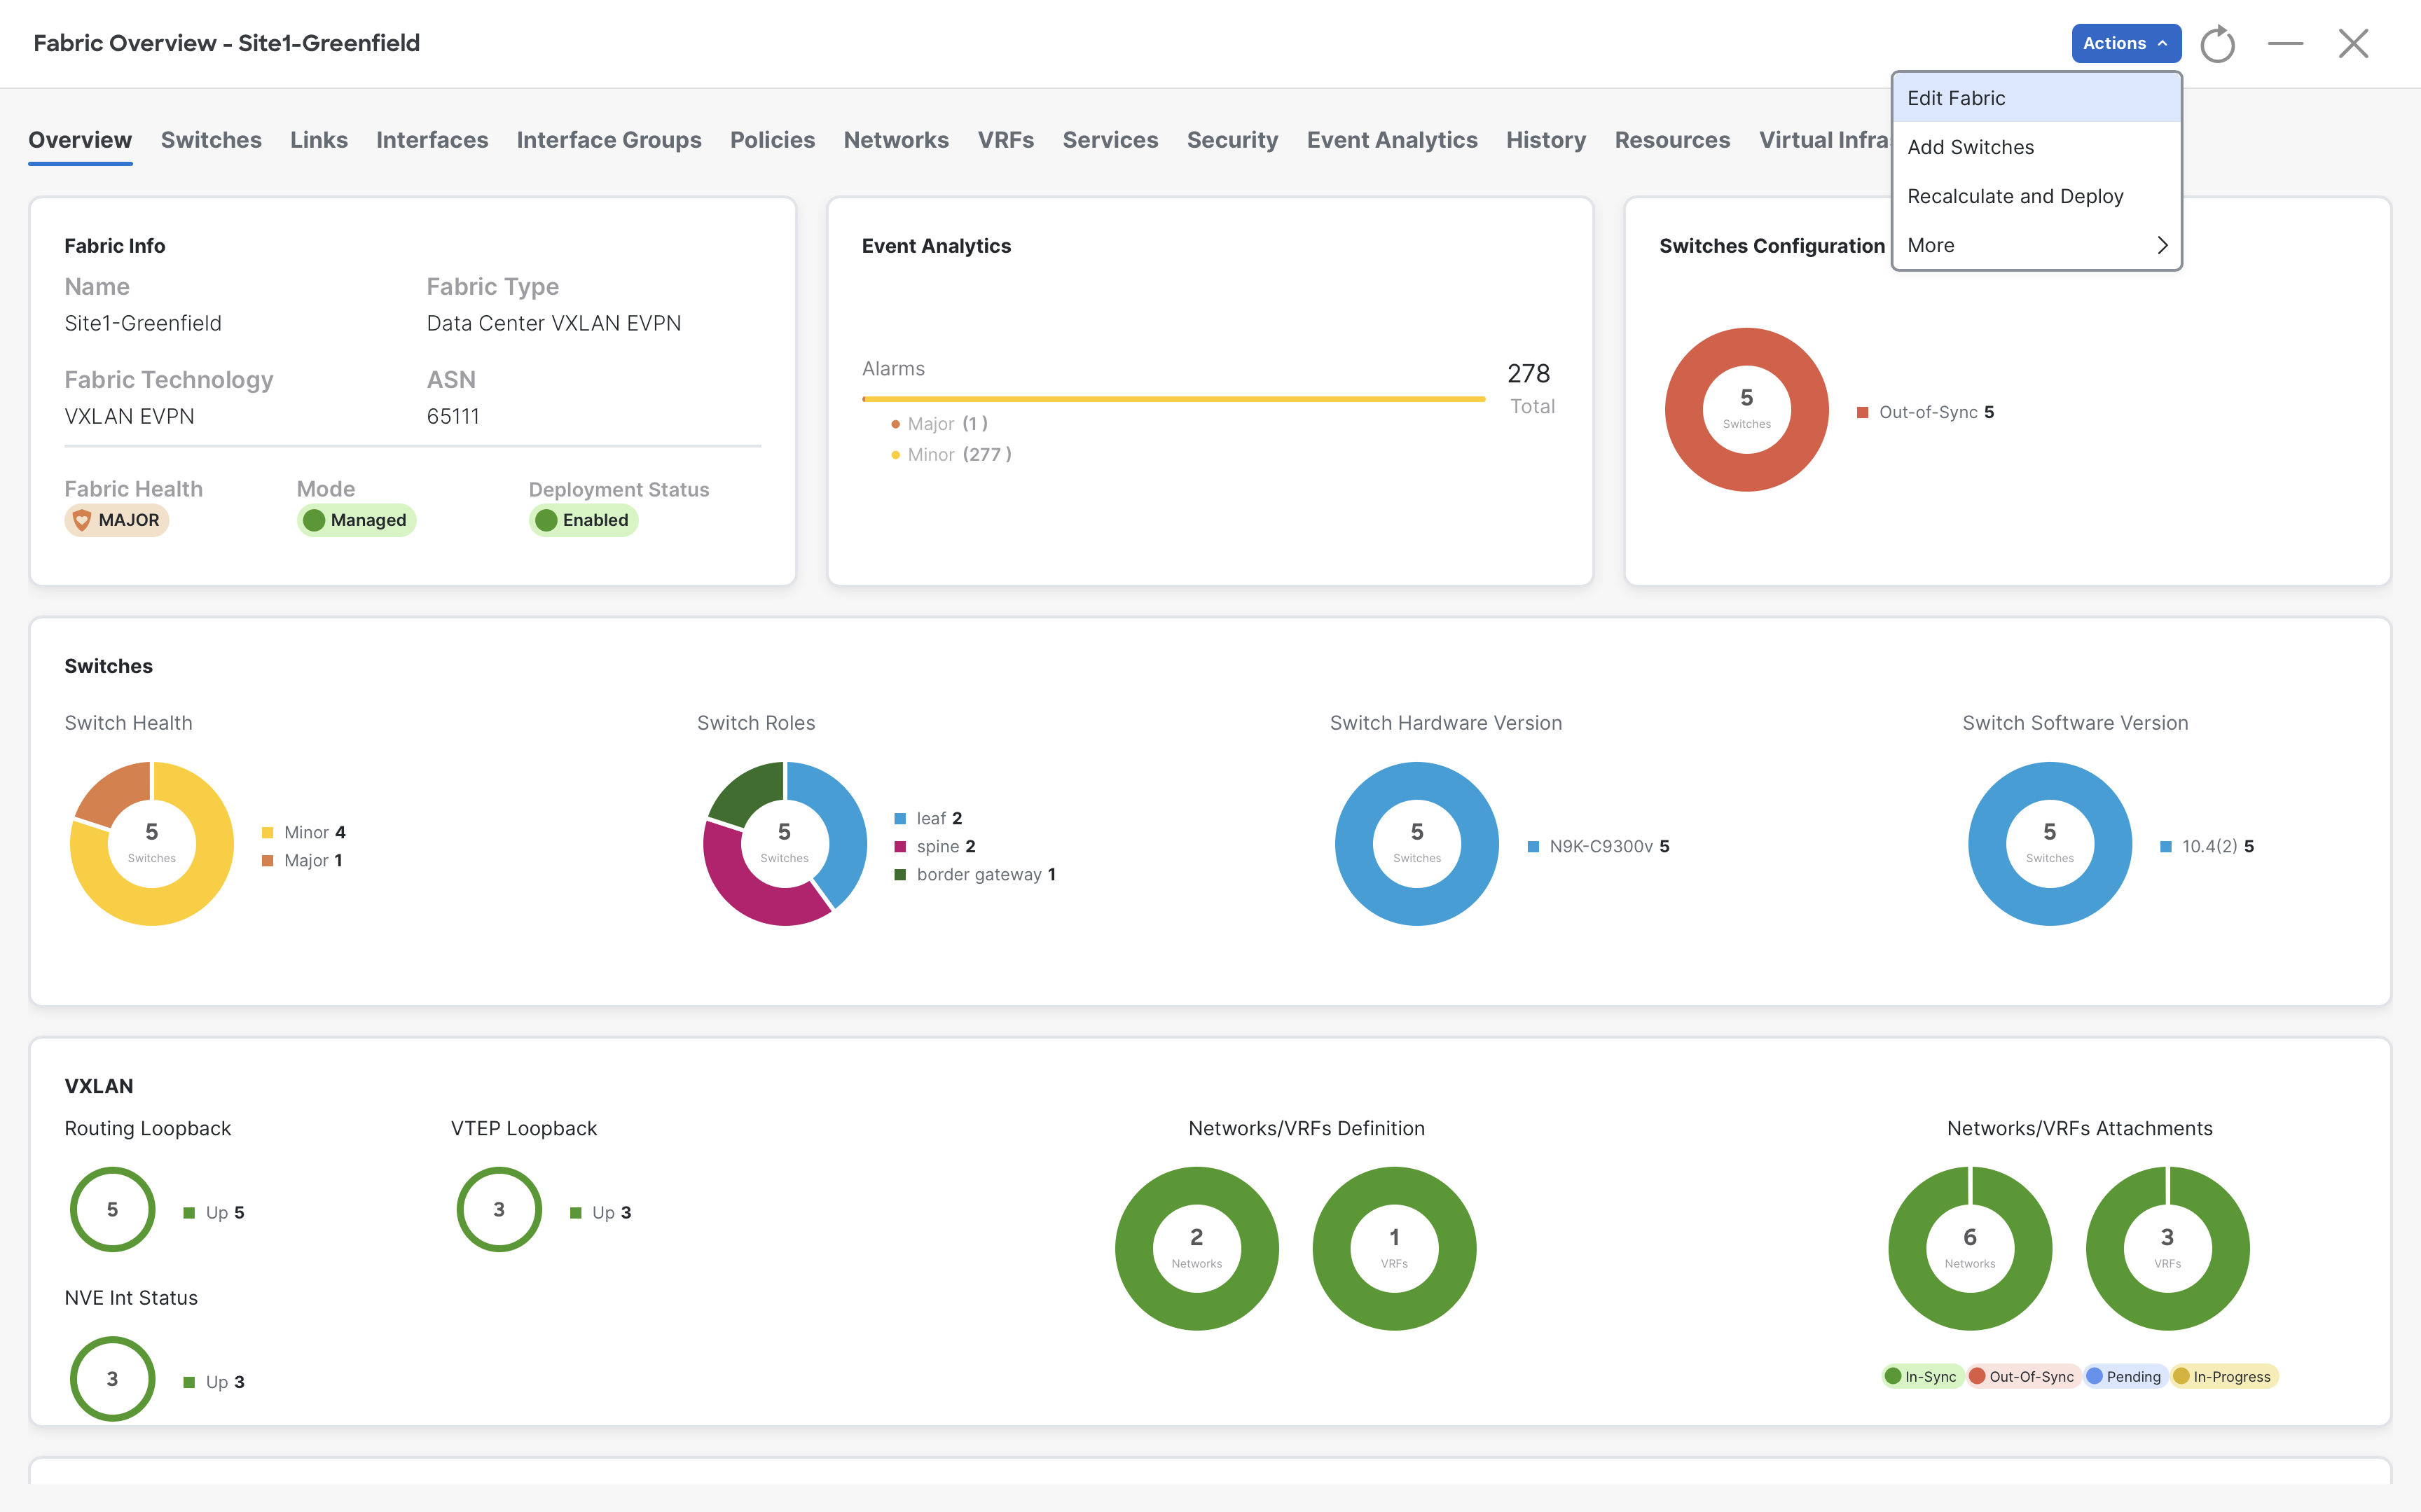
Task: Click the 2 Networks definition donut
Action: tap(1197, 1249)
